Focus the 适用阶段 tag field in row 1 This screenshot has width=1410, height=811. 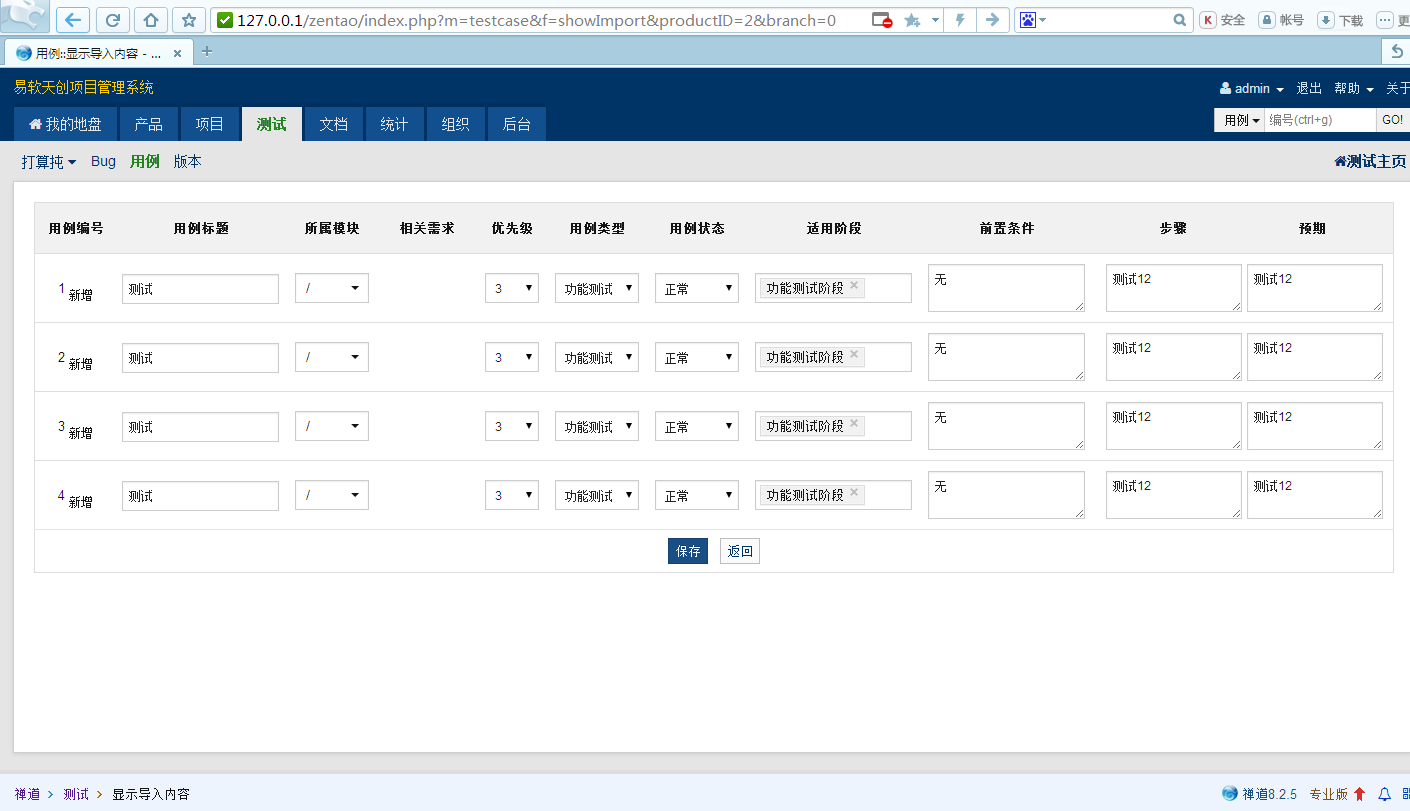tap(833, 288)
